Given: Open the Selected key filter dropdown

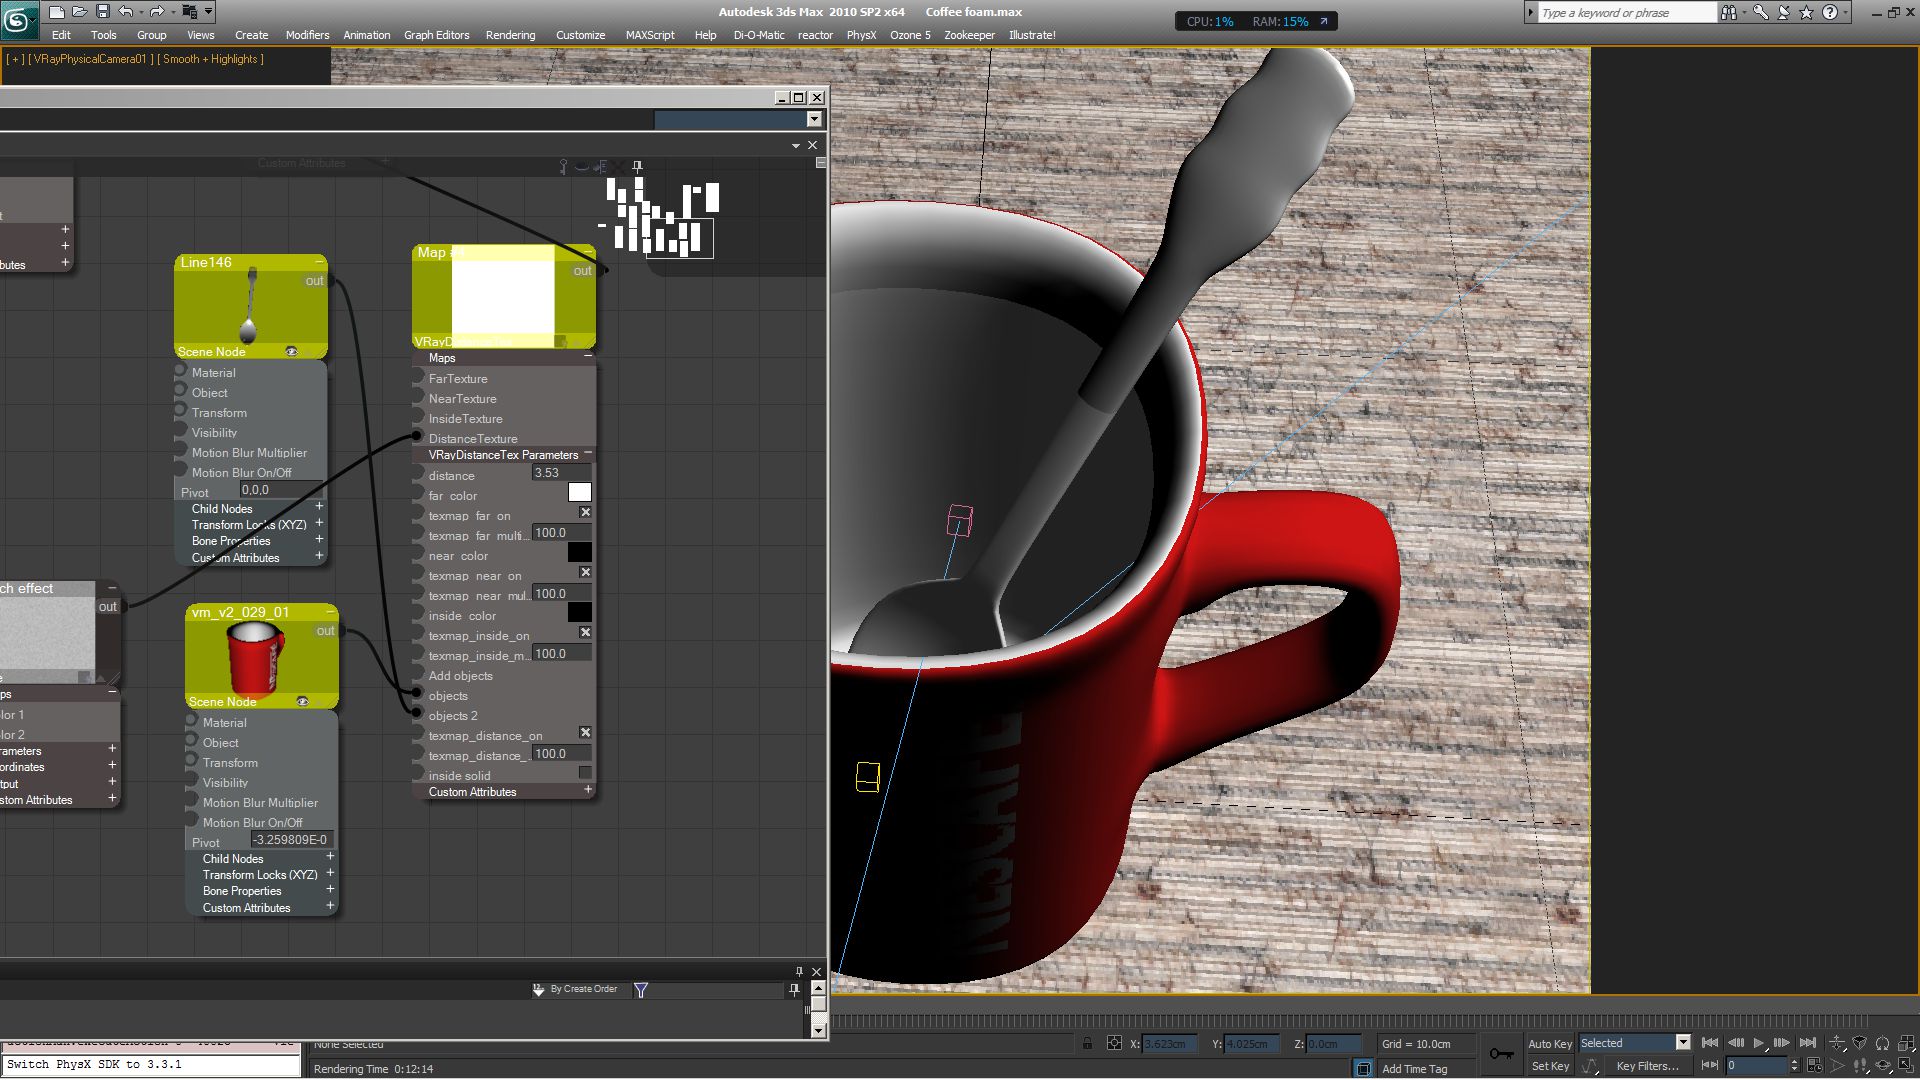Looking at the screenshot, I should coord(1682,1043).
